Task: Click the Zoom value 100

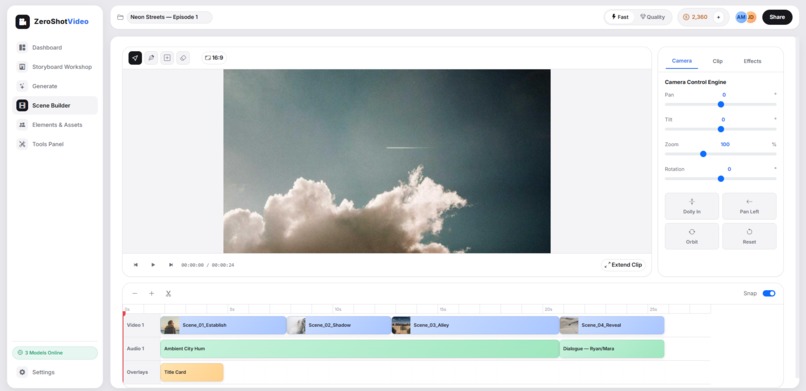Action: (x=725, y=144)
